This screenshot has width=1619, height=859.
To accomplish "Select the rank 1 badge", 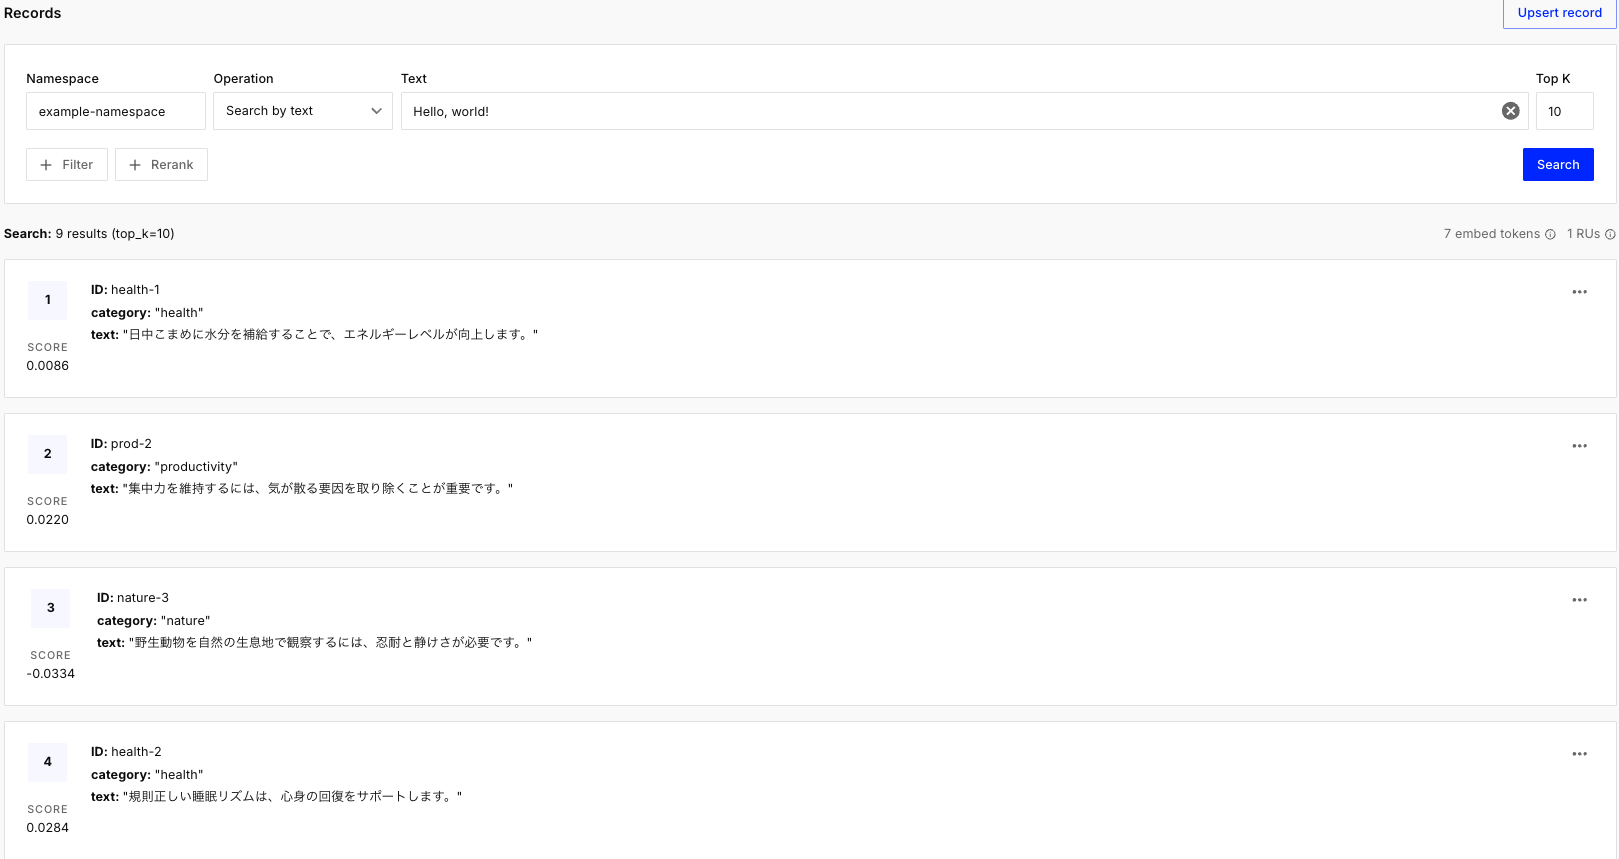I will tap(48, 300).
